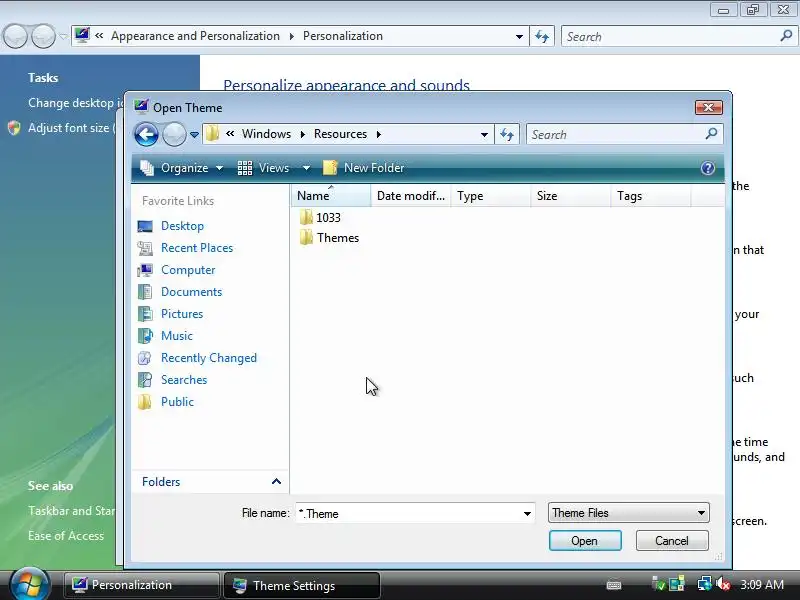Open previous locations dropdown in dialog address bar
The width and height of the screenshot is (800, 600).
tap(484, 135)
